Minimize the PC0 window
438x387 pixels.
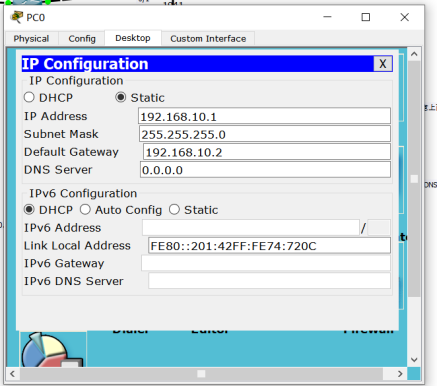pos(328,17)
